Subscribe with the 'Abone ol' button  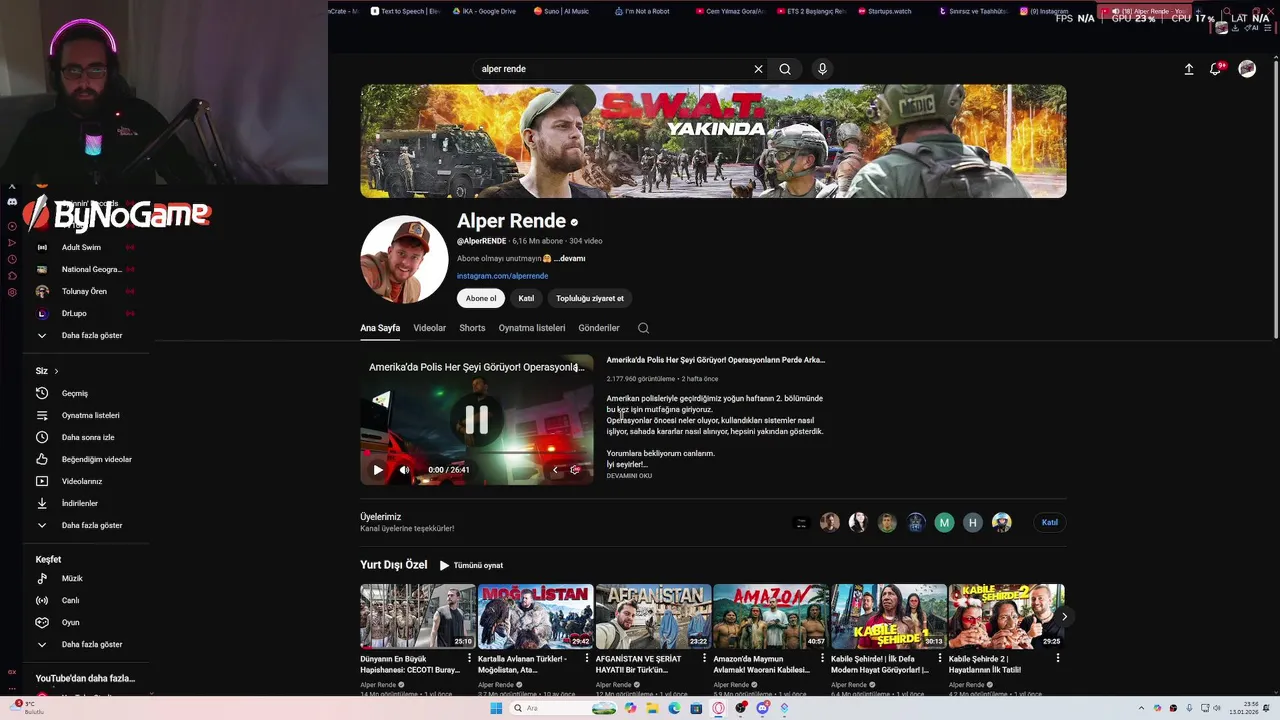point(480,298)
